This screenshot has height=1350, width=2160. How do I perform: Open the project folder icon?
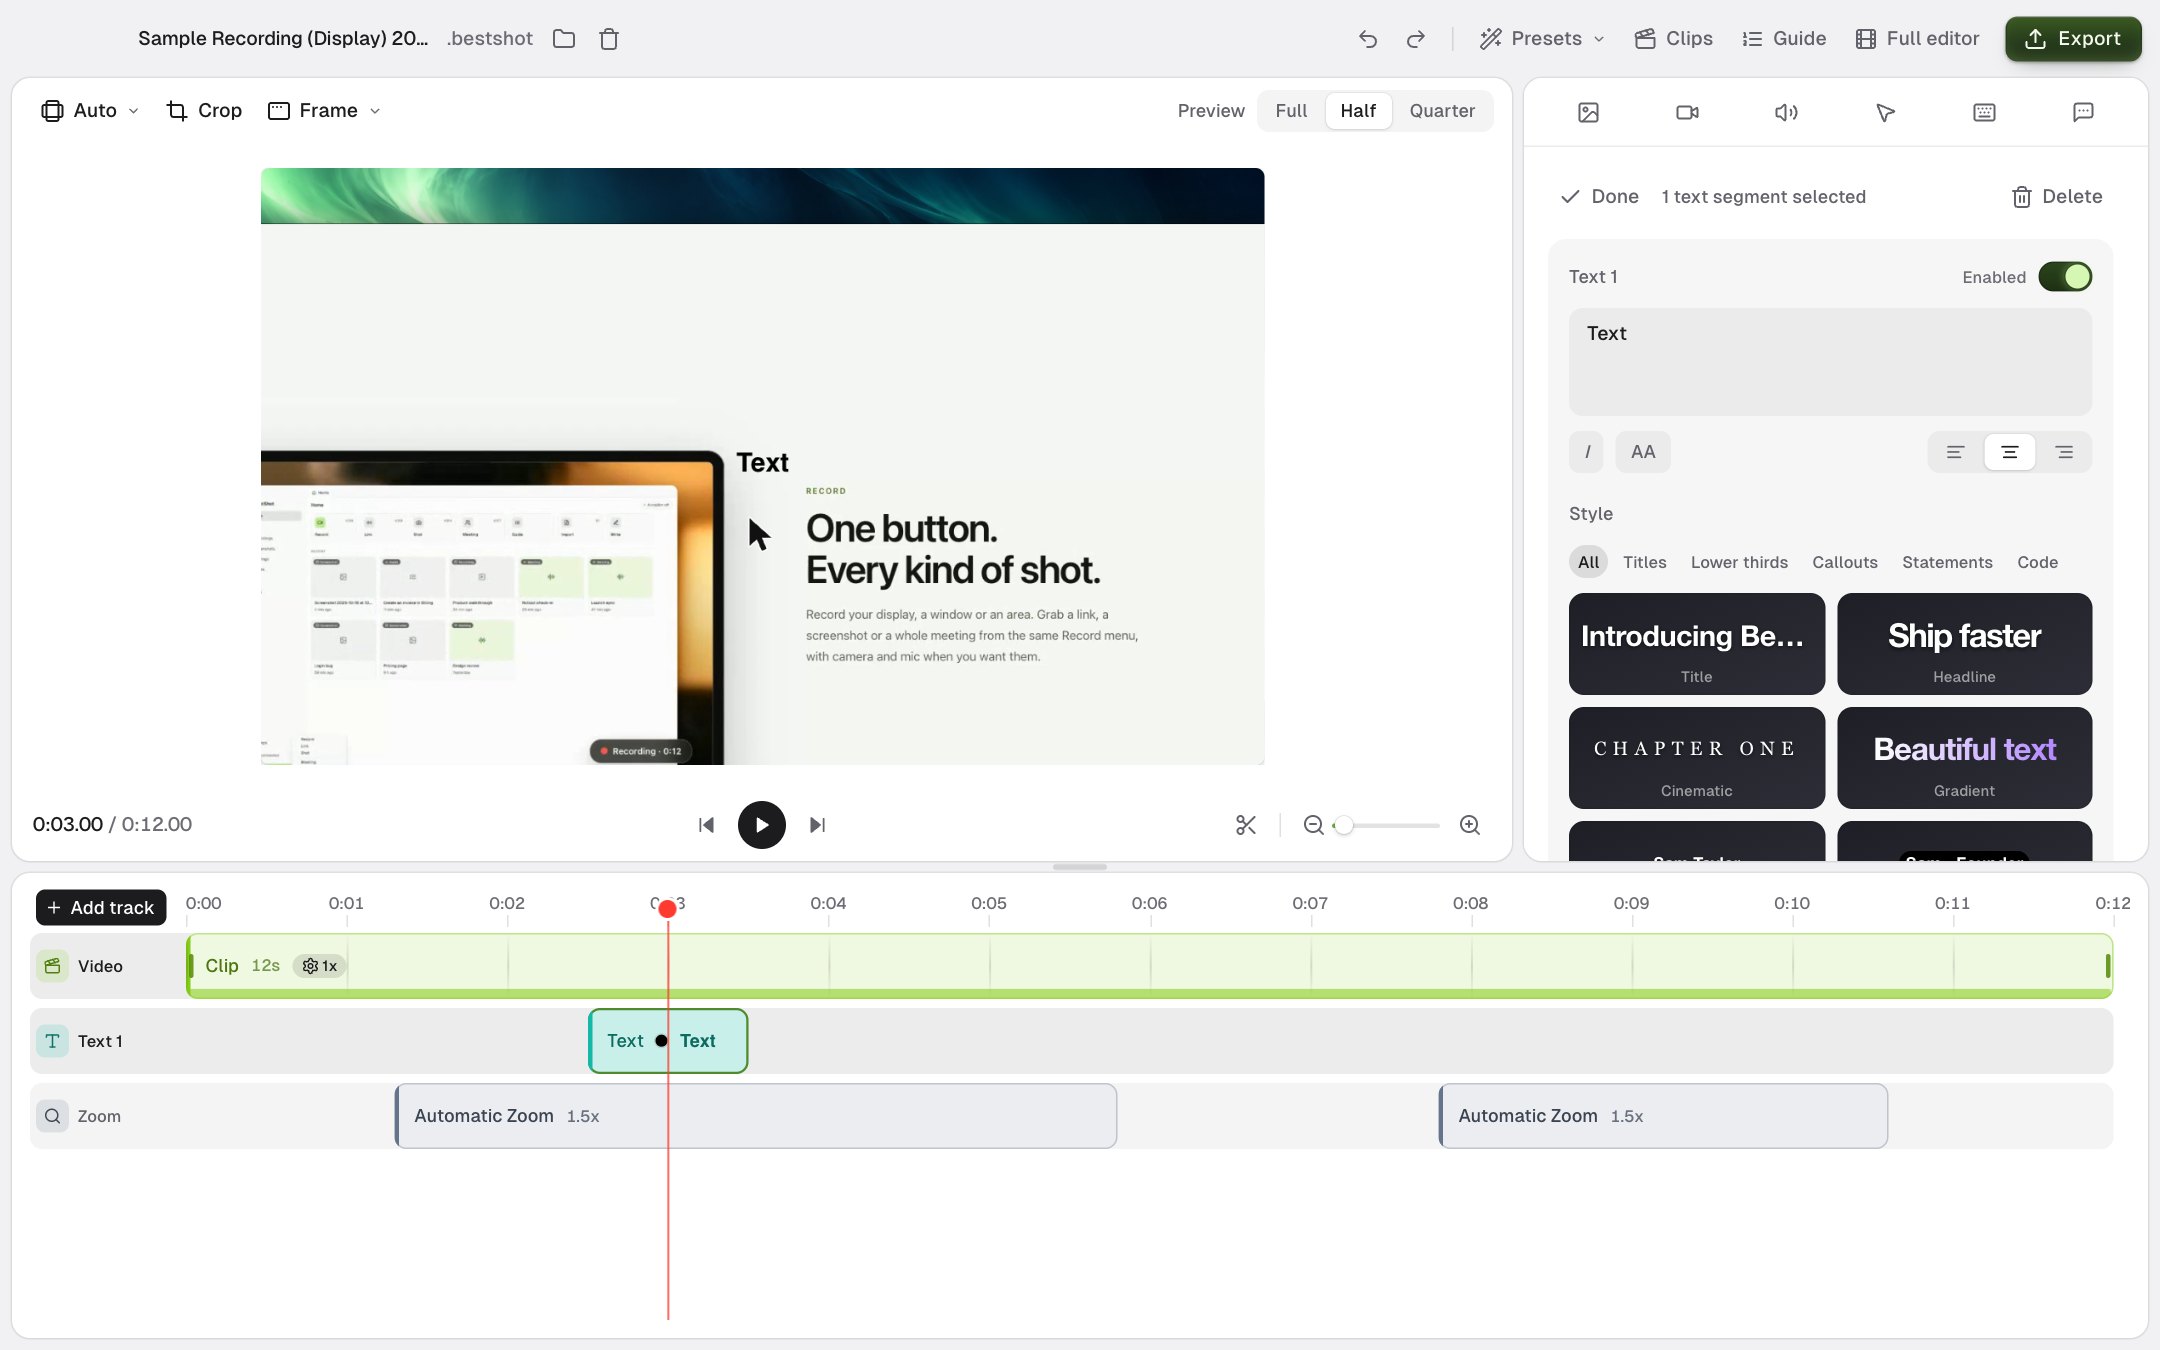pyautogui.click(x=564, y=39)
